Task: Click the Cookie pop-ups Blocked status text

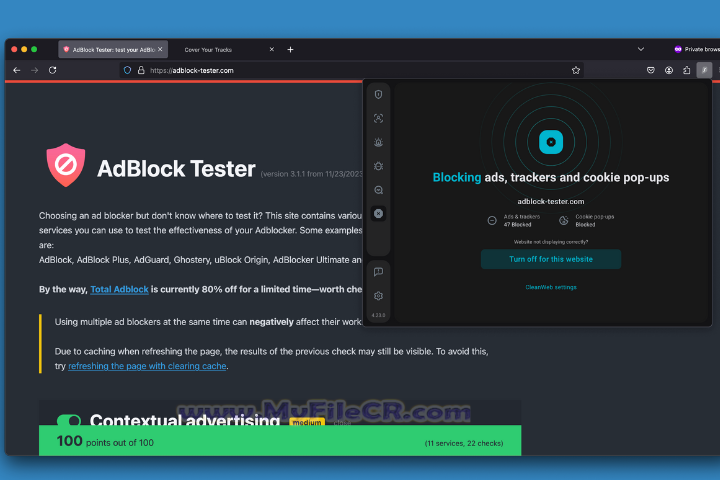Action: [x=585, y=225]
